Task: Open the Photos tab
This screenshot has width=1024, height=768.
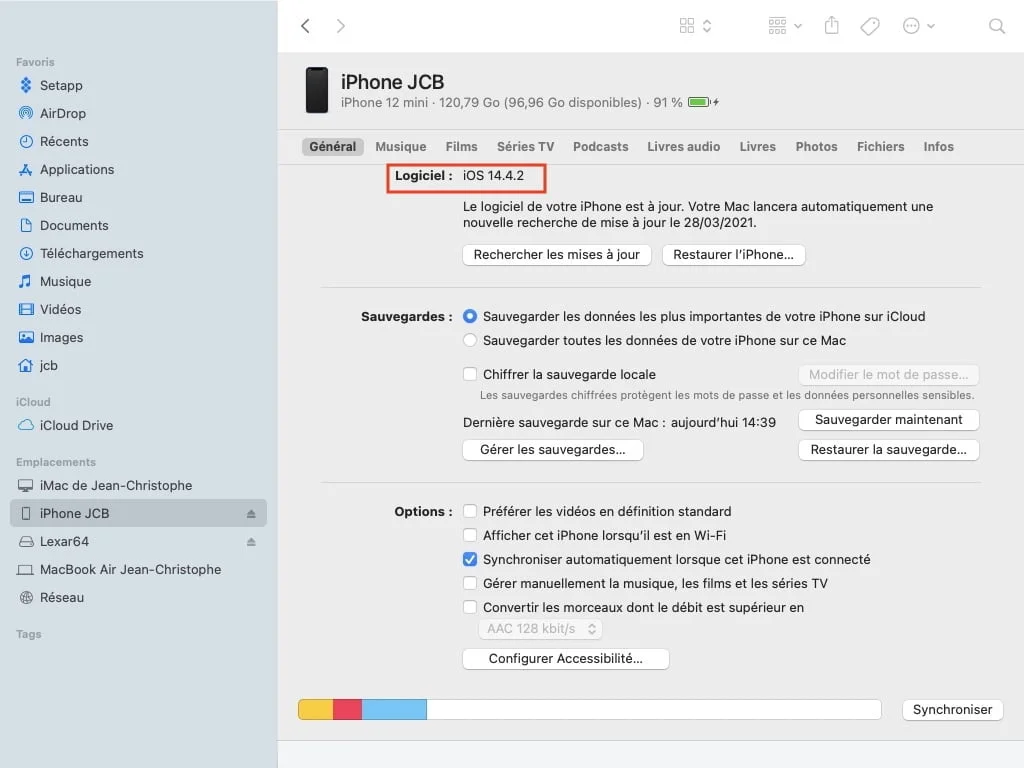Action: pos(816,147)
